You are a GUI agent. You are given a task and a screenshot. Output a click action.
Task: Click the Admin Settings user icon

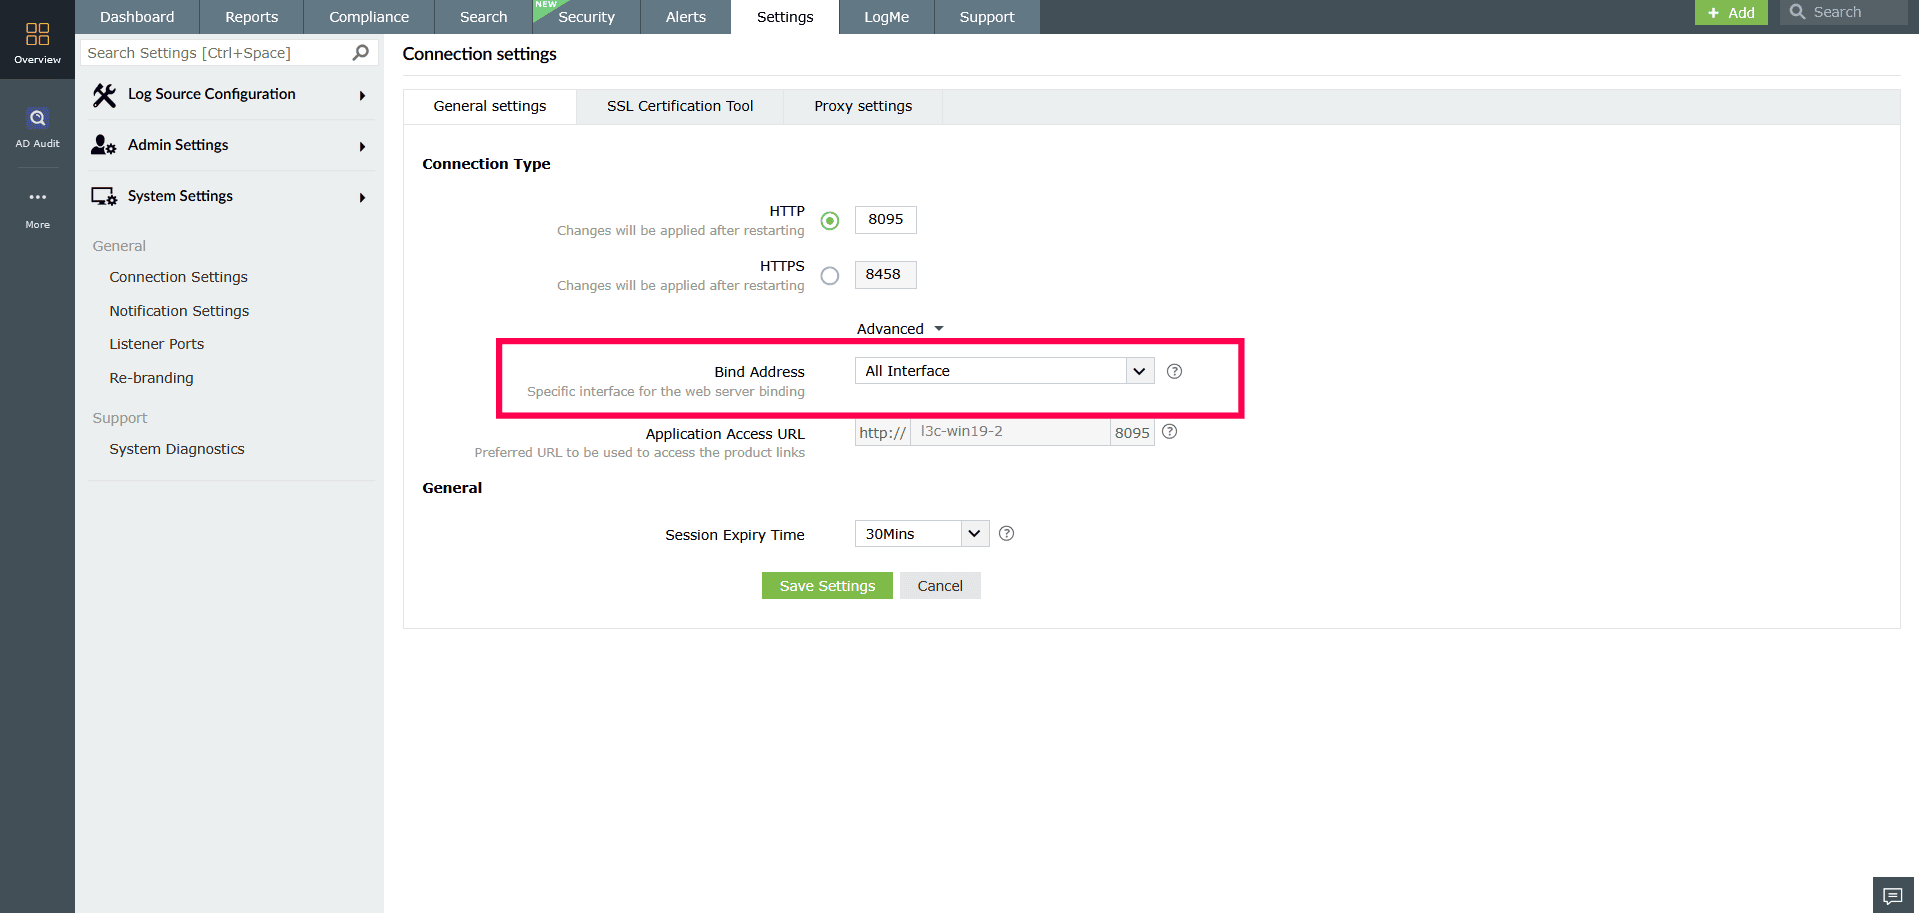click(103, 145)
